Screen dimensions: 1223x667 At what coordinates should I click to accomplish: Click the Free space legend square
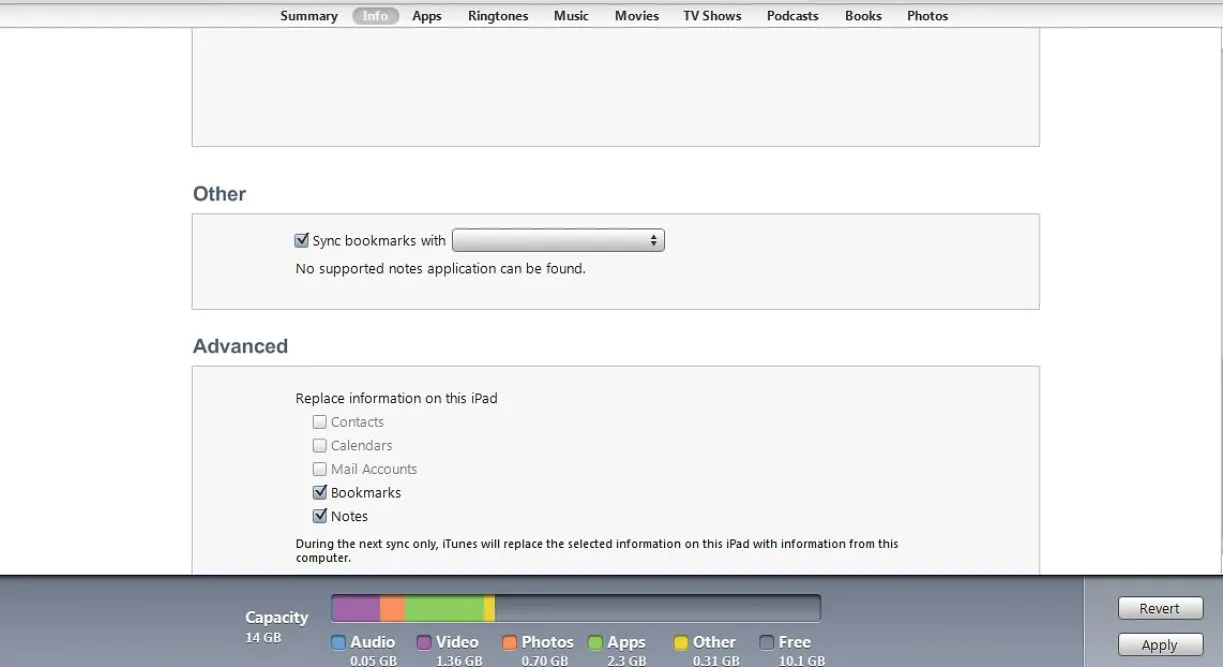pyautogui.click(x=767, y=643)
